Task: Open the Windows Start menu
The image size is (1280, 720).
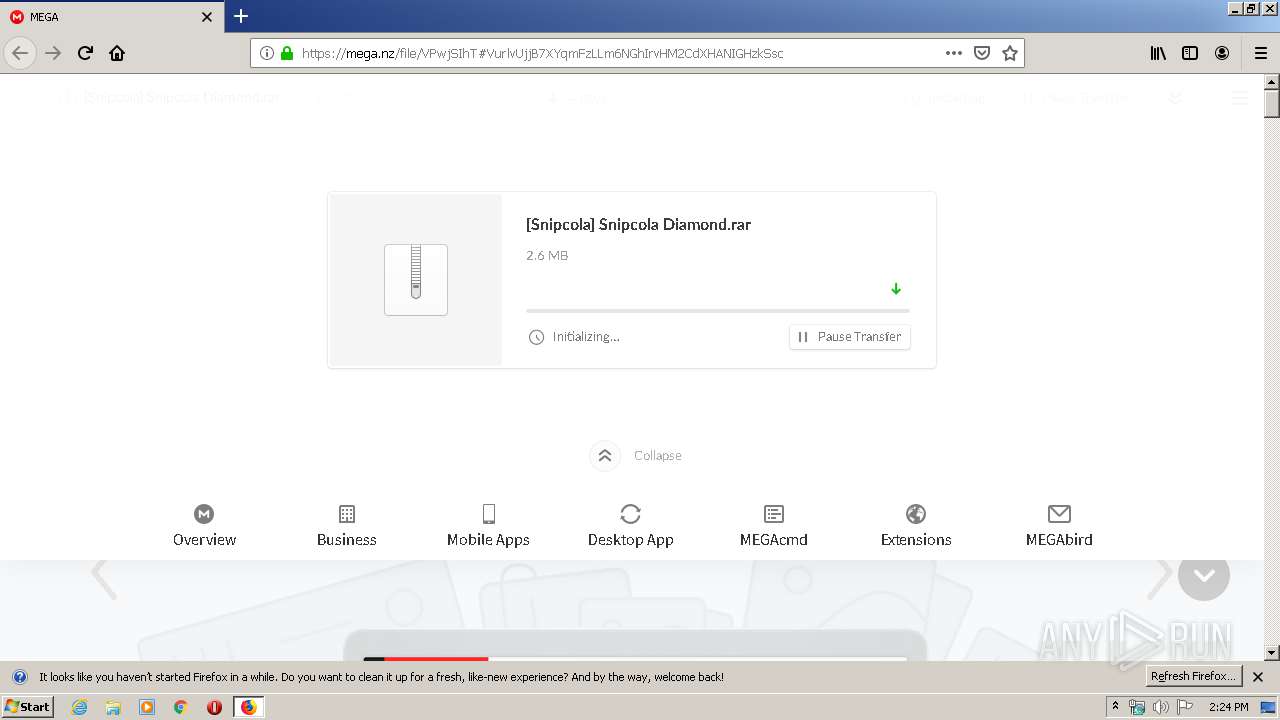Action: coord(27,707)
